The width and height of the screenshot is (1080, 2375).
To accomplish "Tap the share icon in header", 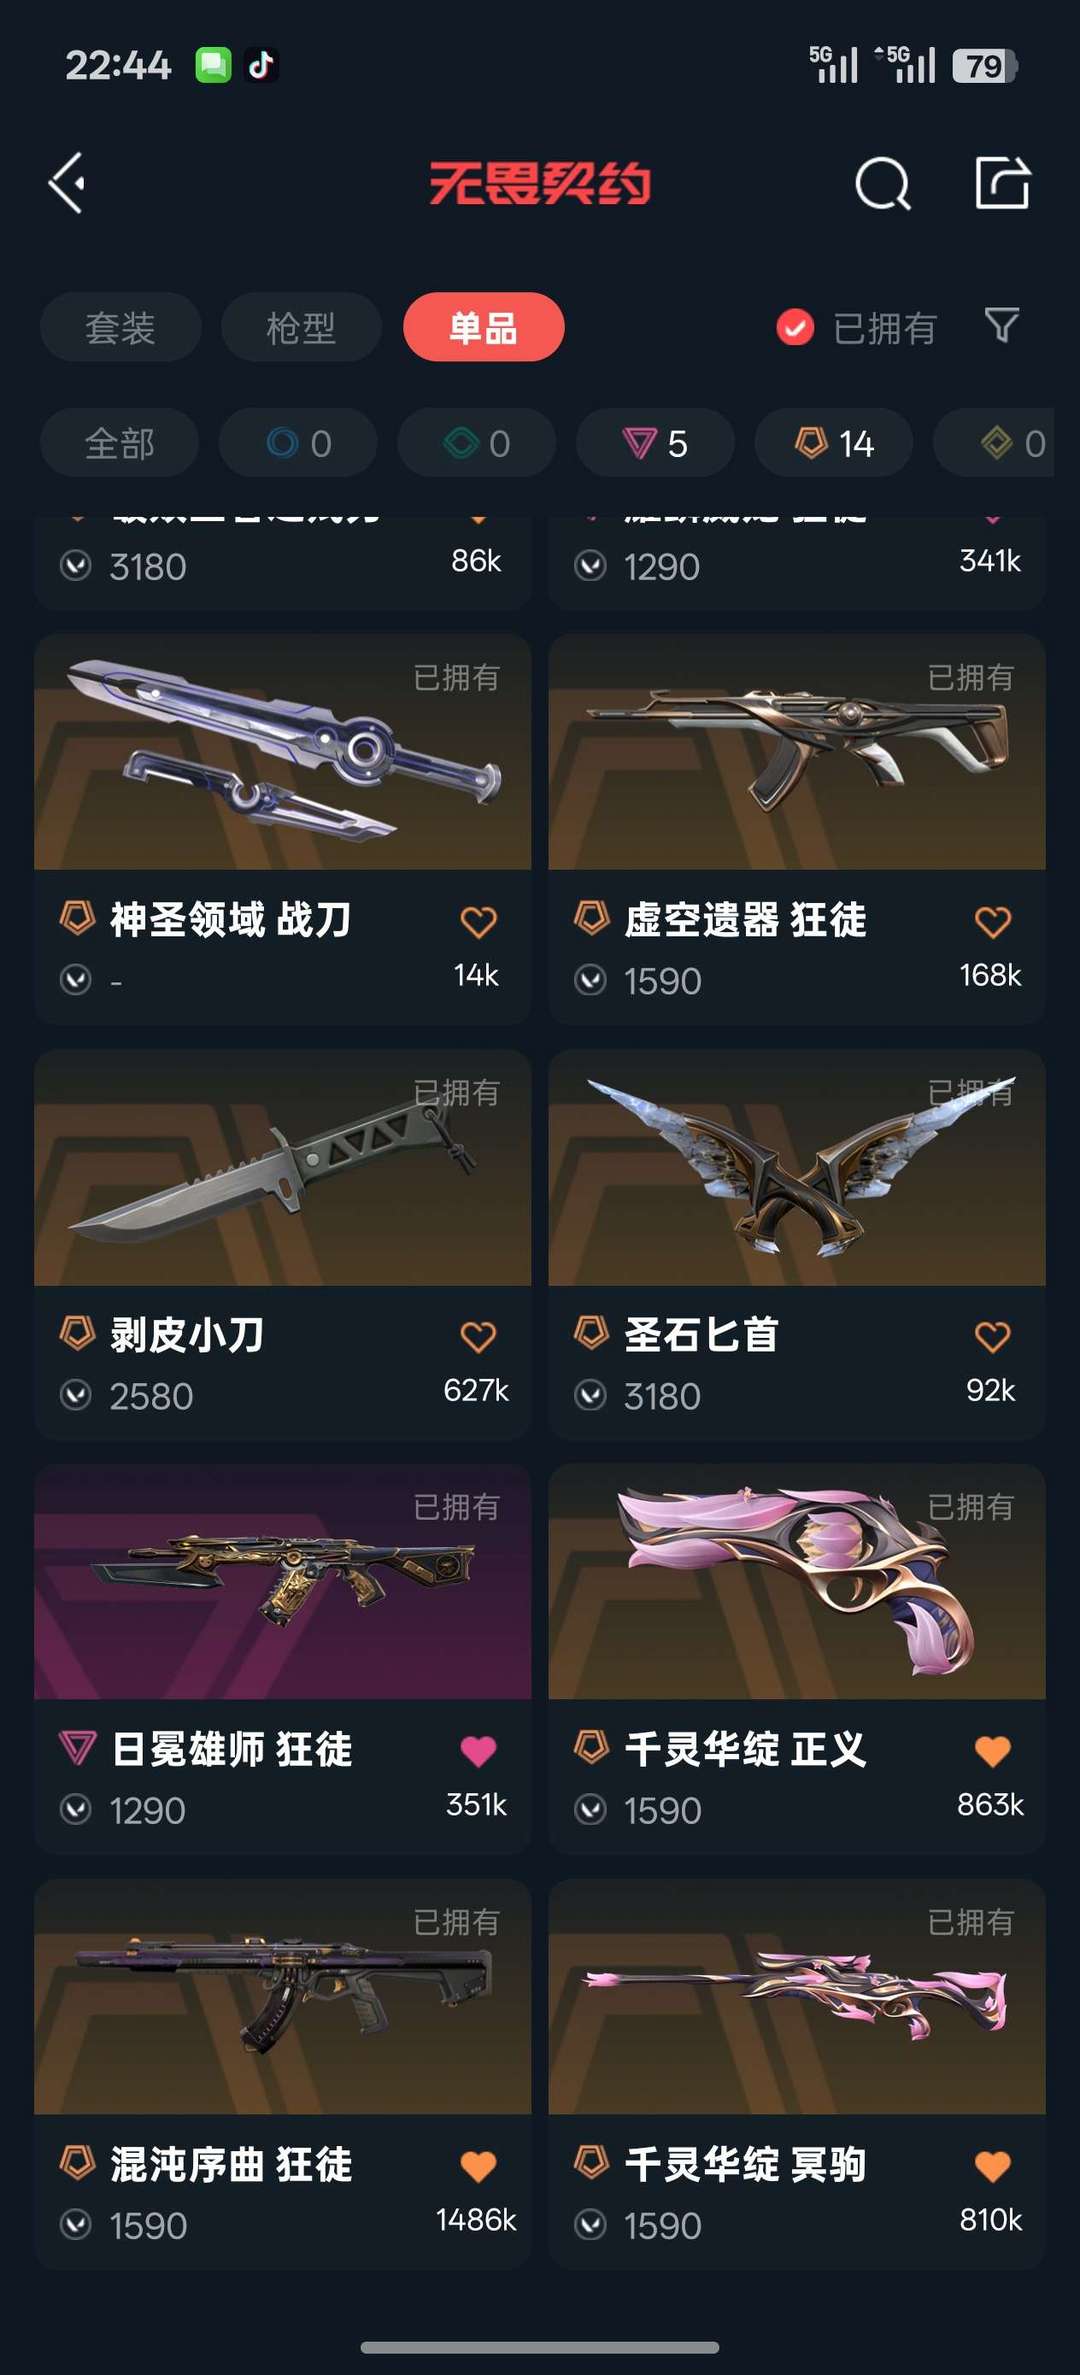I will (x=1003, y=183).
